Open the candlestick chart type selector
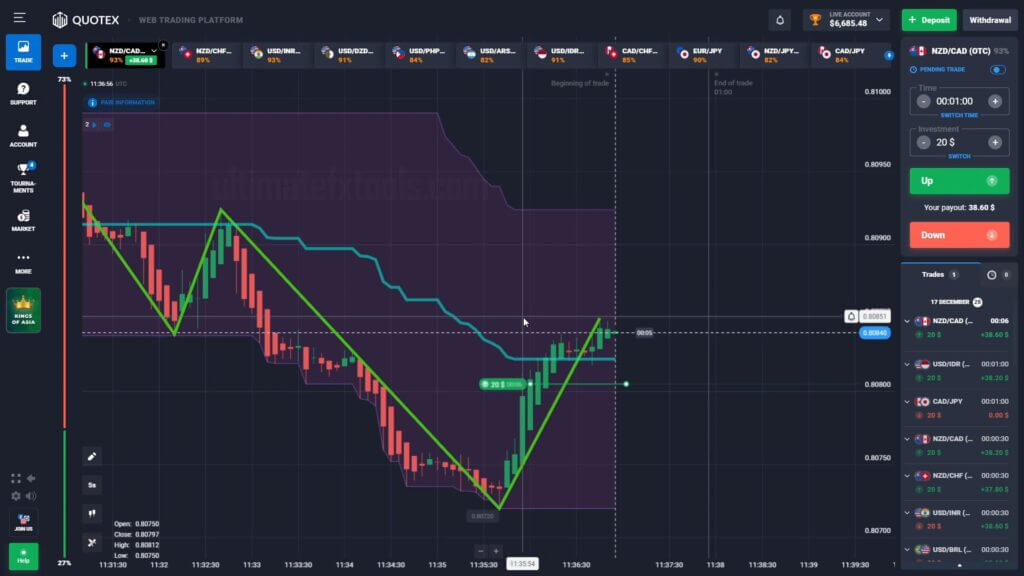Viewport: 1024px width, 576px height. pos(92,513)
